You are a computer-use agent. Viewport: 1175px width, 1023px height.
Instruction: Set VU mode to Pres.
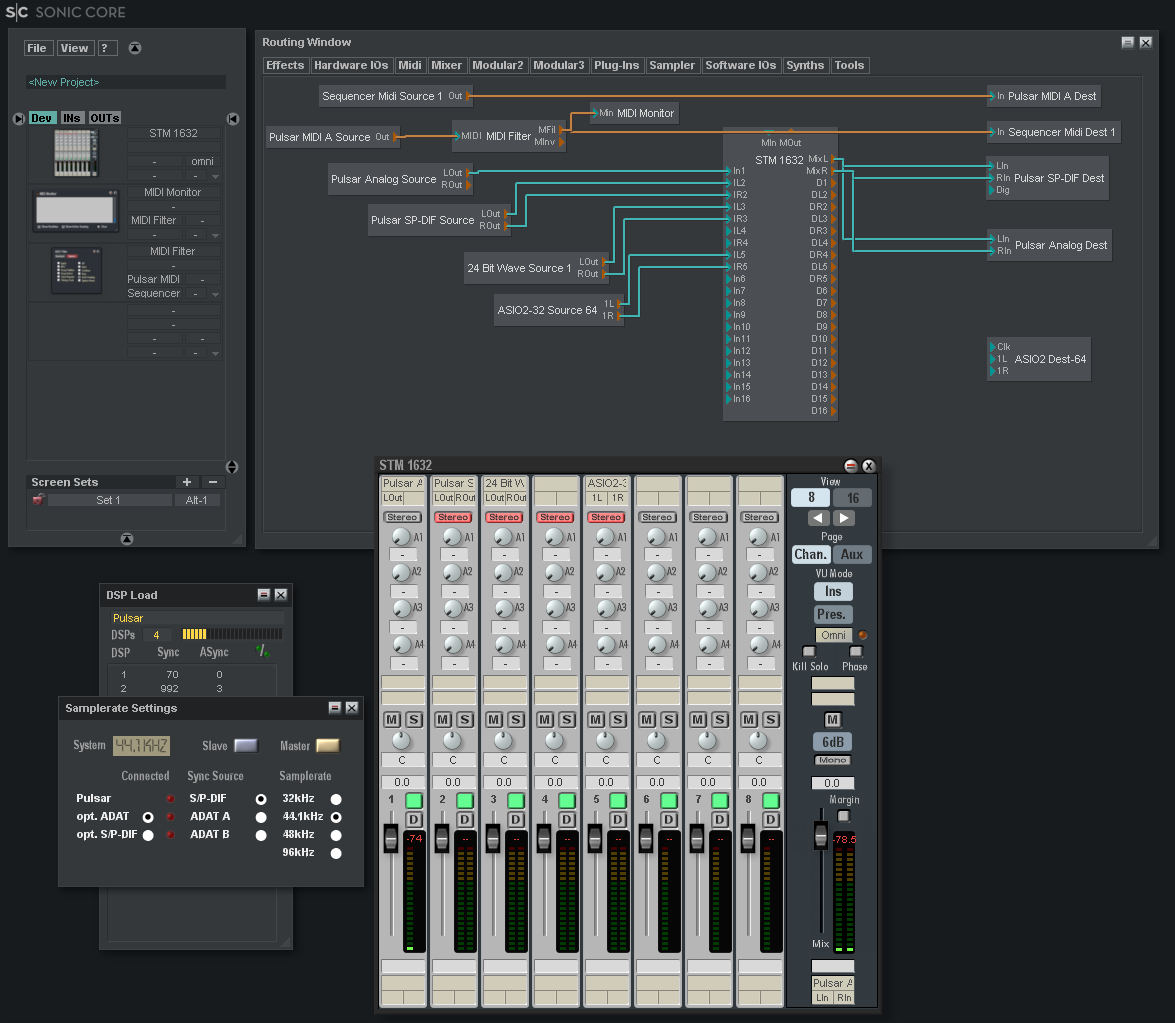[832, 615]
